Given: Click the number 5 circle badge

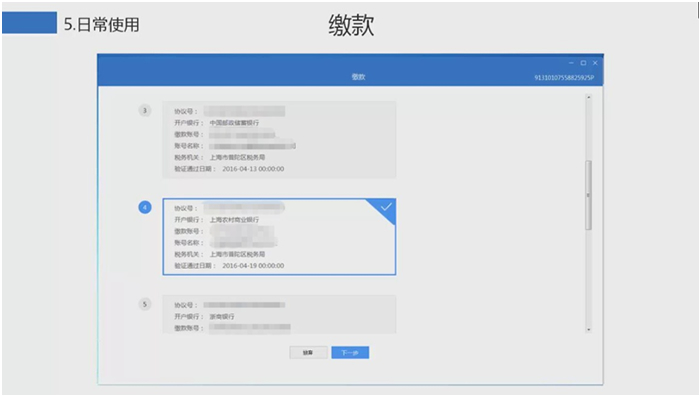Looking at the screenshot, I should (x=145, y=304).
